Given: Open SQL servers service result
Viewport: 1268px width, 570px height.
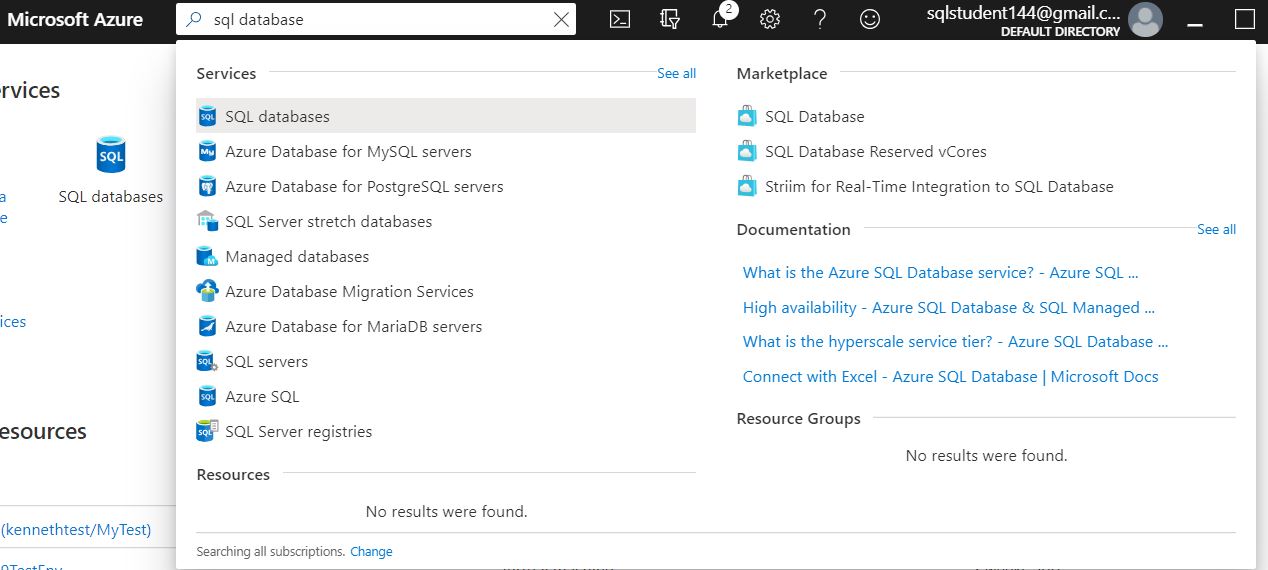Looking at the screenshot, I should 266,362.
